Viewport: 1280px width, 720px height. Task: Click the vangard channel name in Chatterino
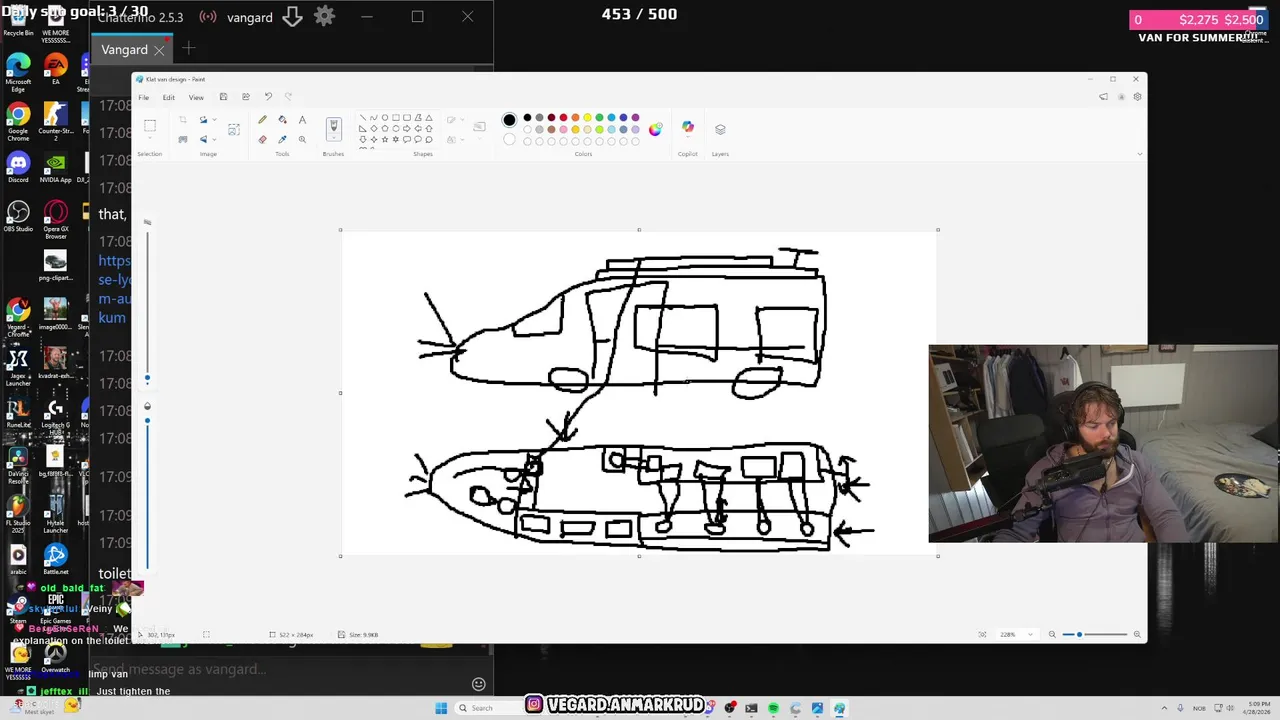(x=250, y=18)
